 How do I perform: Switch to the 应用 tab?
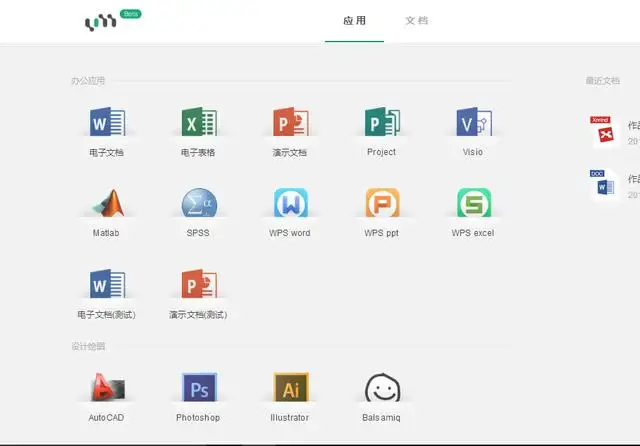click(354, 21)
